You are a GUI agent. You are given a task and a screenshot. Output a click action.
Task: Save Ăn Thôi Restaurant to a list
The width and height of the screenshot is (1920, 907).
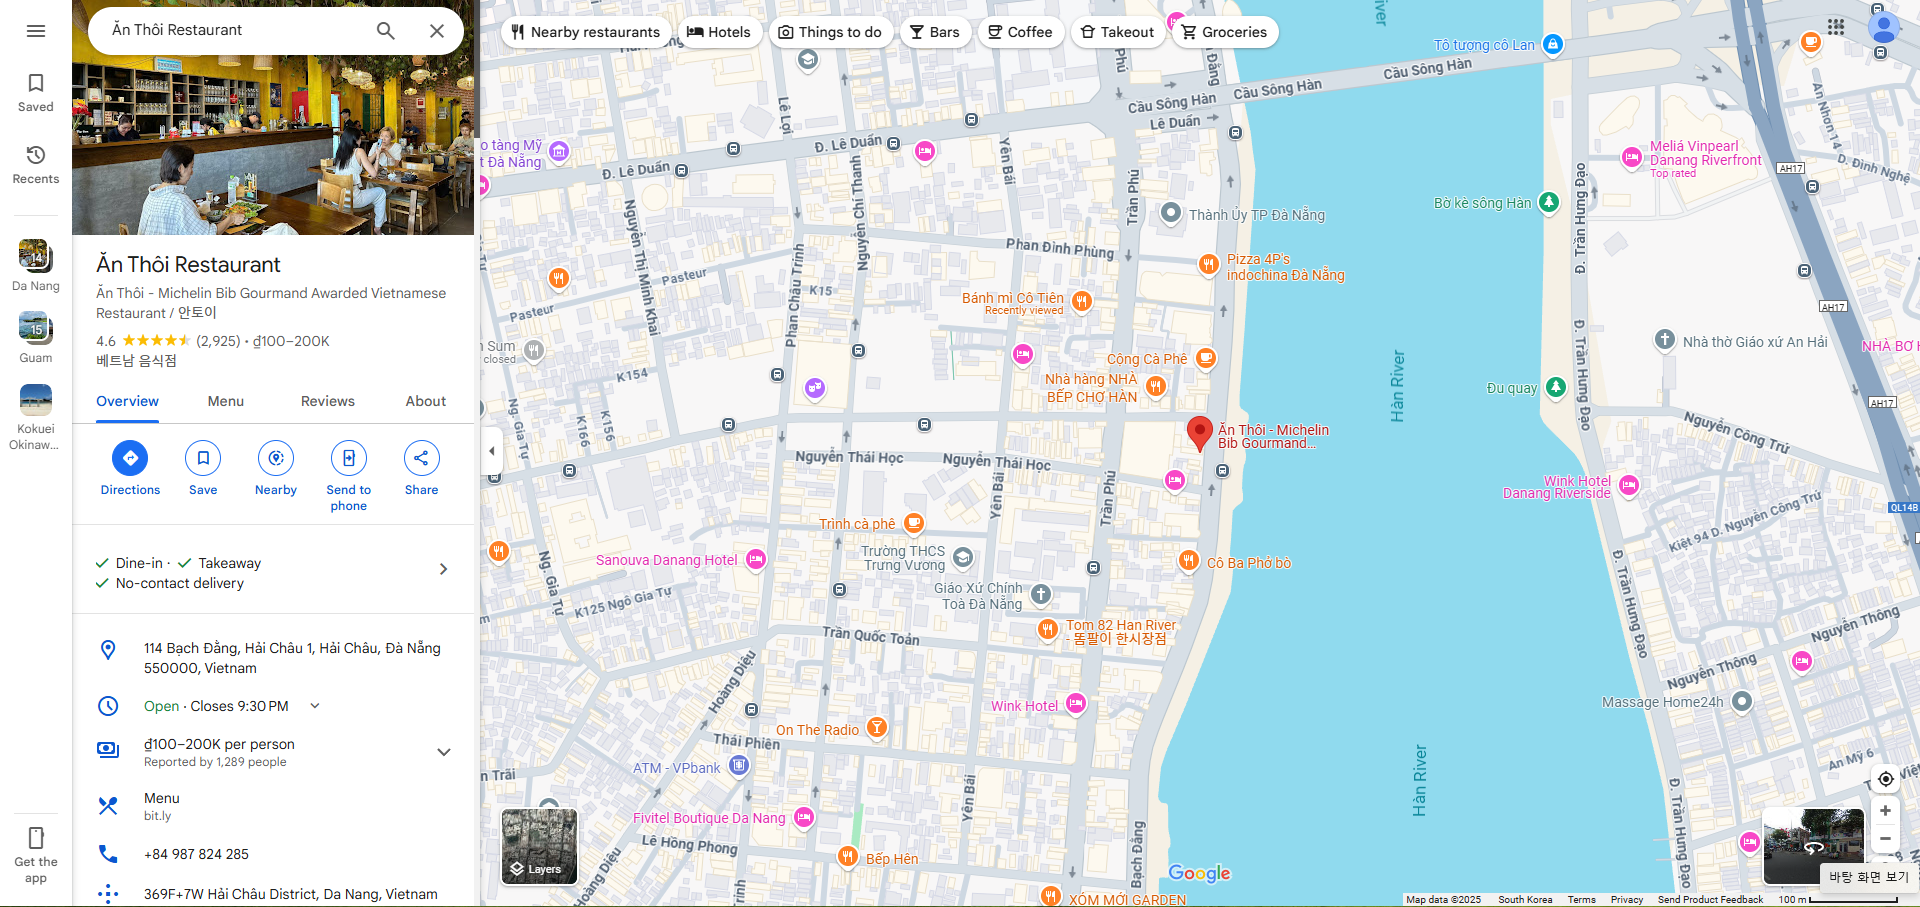point(203,458)
